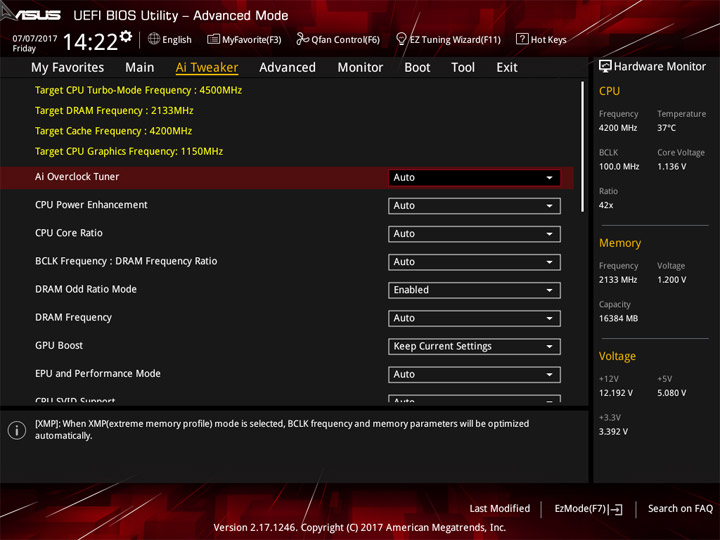Click Target CPU Turbo-Mode Frequency line
This screenshot has height=540, width=720.
(138, 90)
